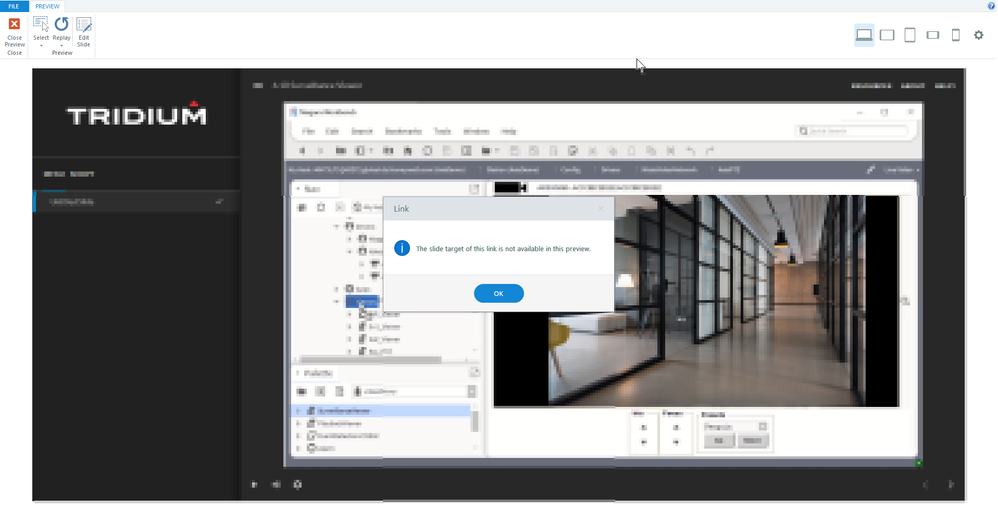This screenshot has width=998, height=507.
Task: Switch to the PREVIEW ribbon tab
Action: (48, 6)
